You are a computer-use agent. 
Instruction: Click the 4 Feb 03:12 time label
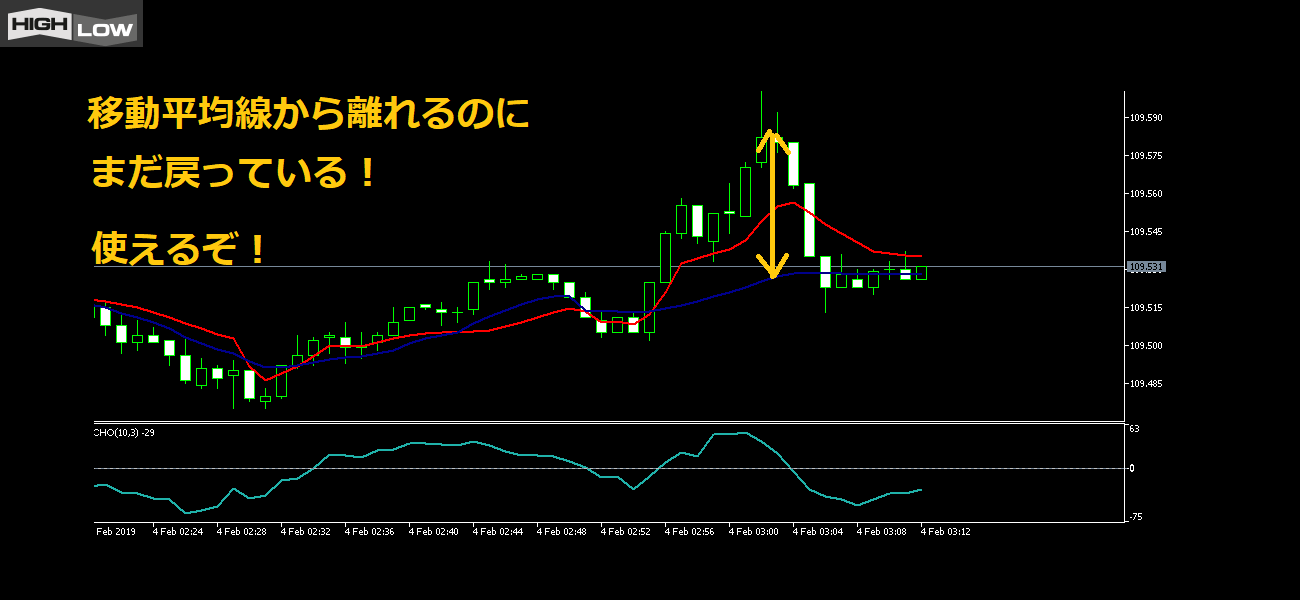click(x=946, y=532)
